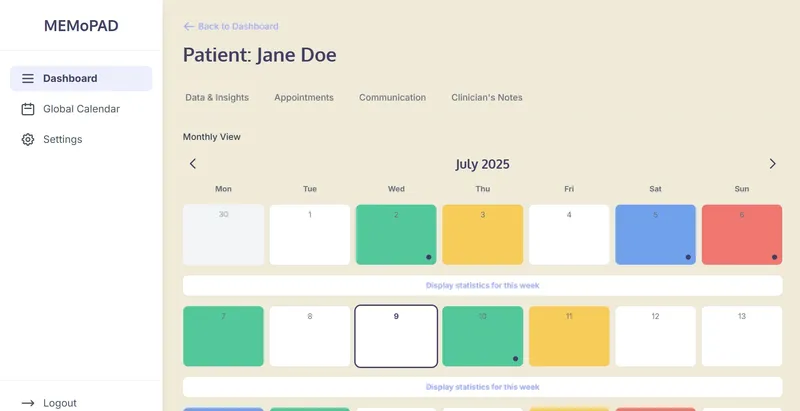Display statistics for the first week
Image resolution: width=800 pixels, height=411 pixels.
483,286
